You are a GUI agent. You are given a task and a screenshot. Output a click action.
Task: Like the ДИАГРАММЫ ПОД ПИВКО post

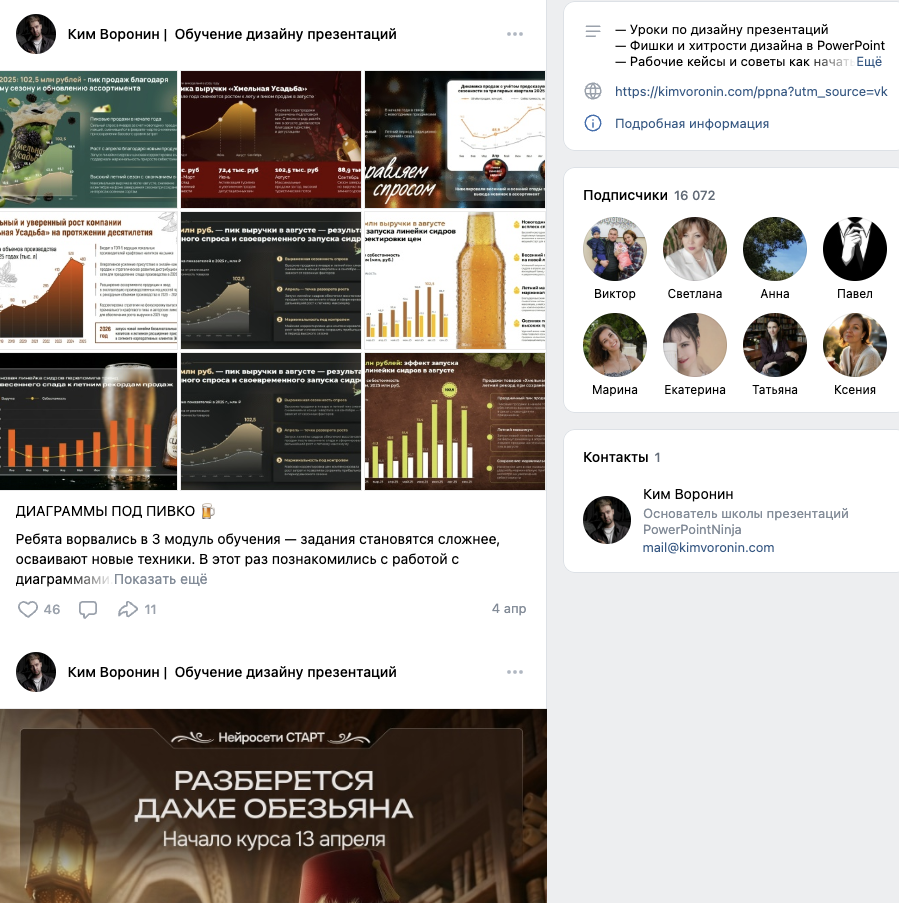(28, 609)
